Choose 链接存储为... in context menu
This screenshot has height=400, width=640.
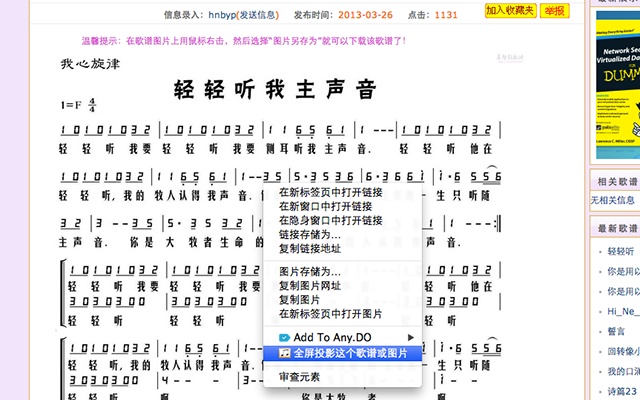309,235
